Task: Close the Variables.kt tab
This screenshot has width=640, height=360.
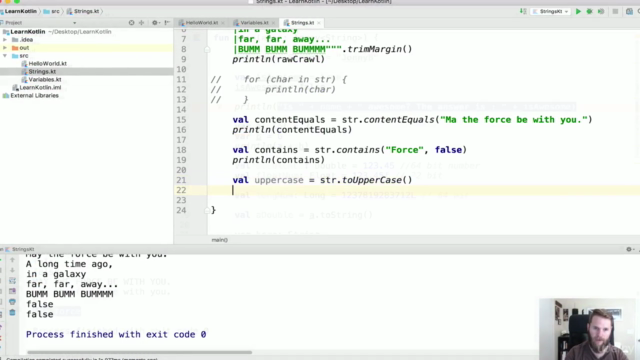Action: pyautogui.click(x=273, y=23)
